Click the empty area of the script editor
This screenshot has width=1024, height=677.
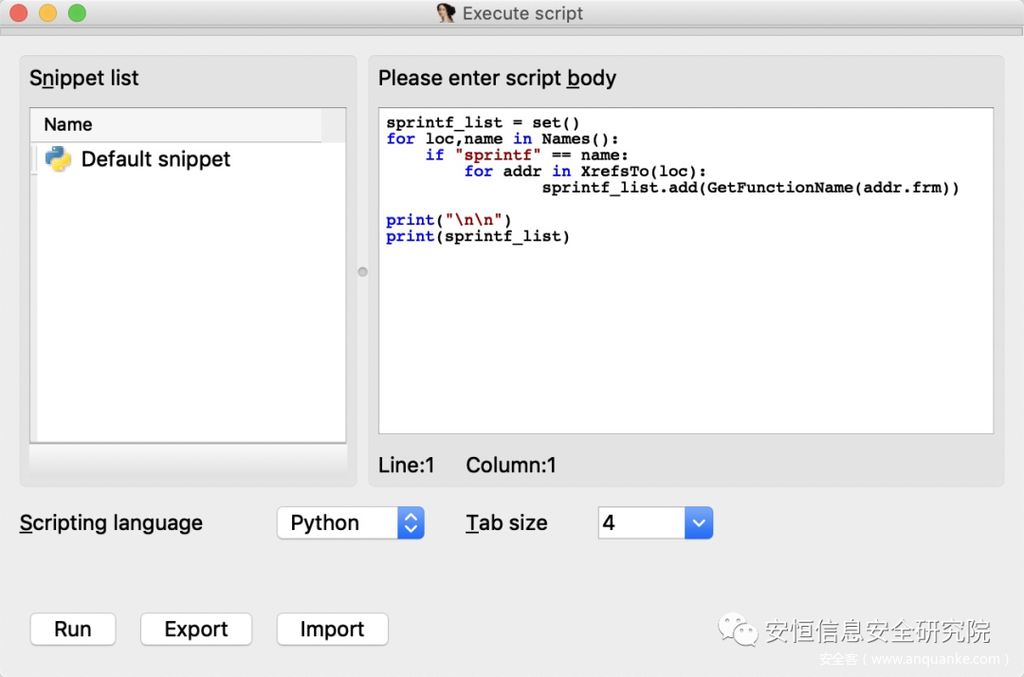[685, 340]
